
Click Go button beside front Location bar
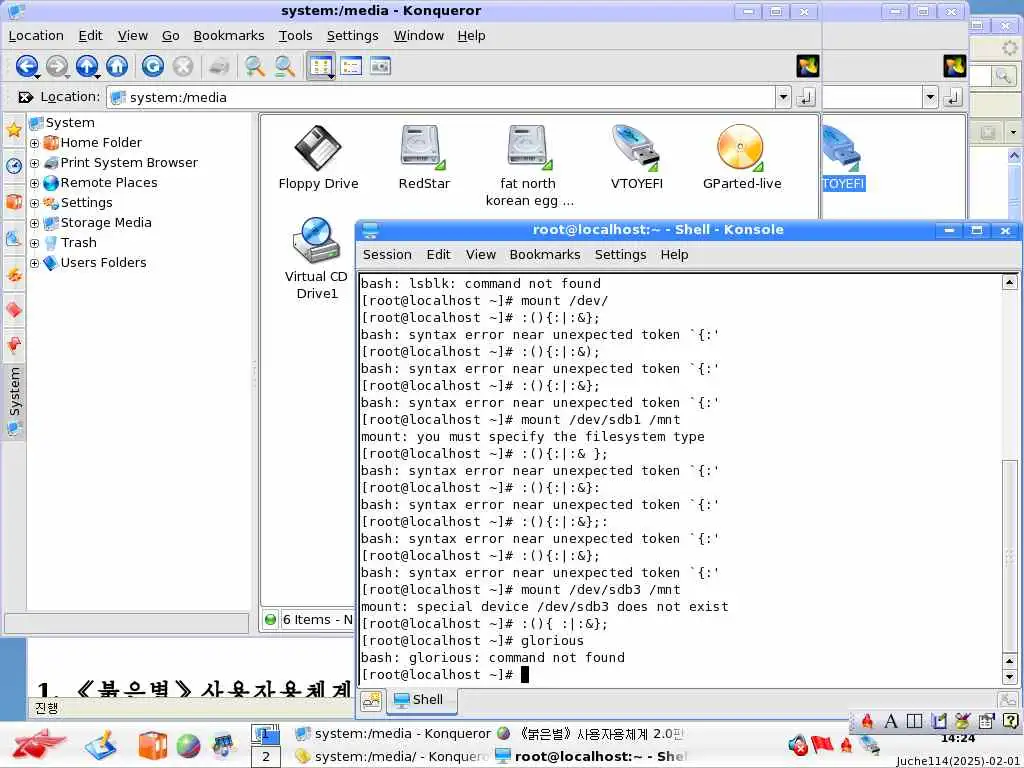pos(806,97)
